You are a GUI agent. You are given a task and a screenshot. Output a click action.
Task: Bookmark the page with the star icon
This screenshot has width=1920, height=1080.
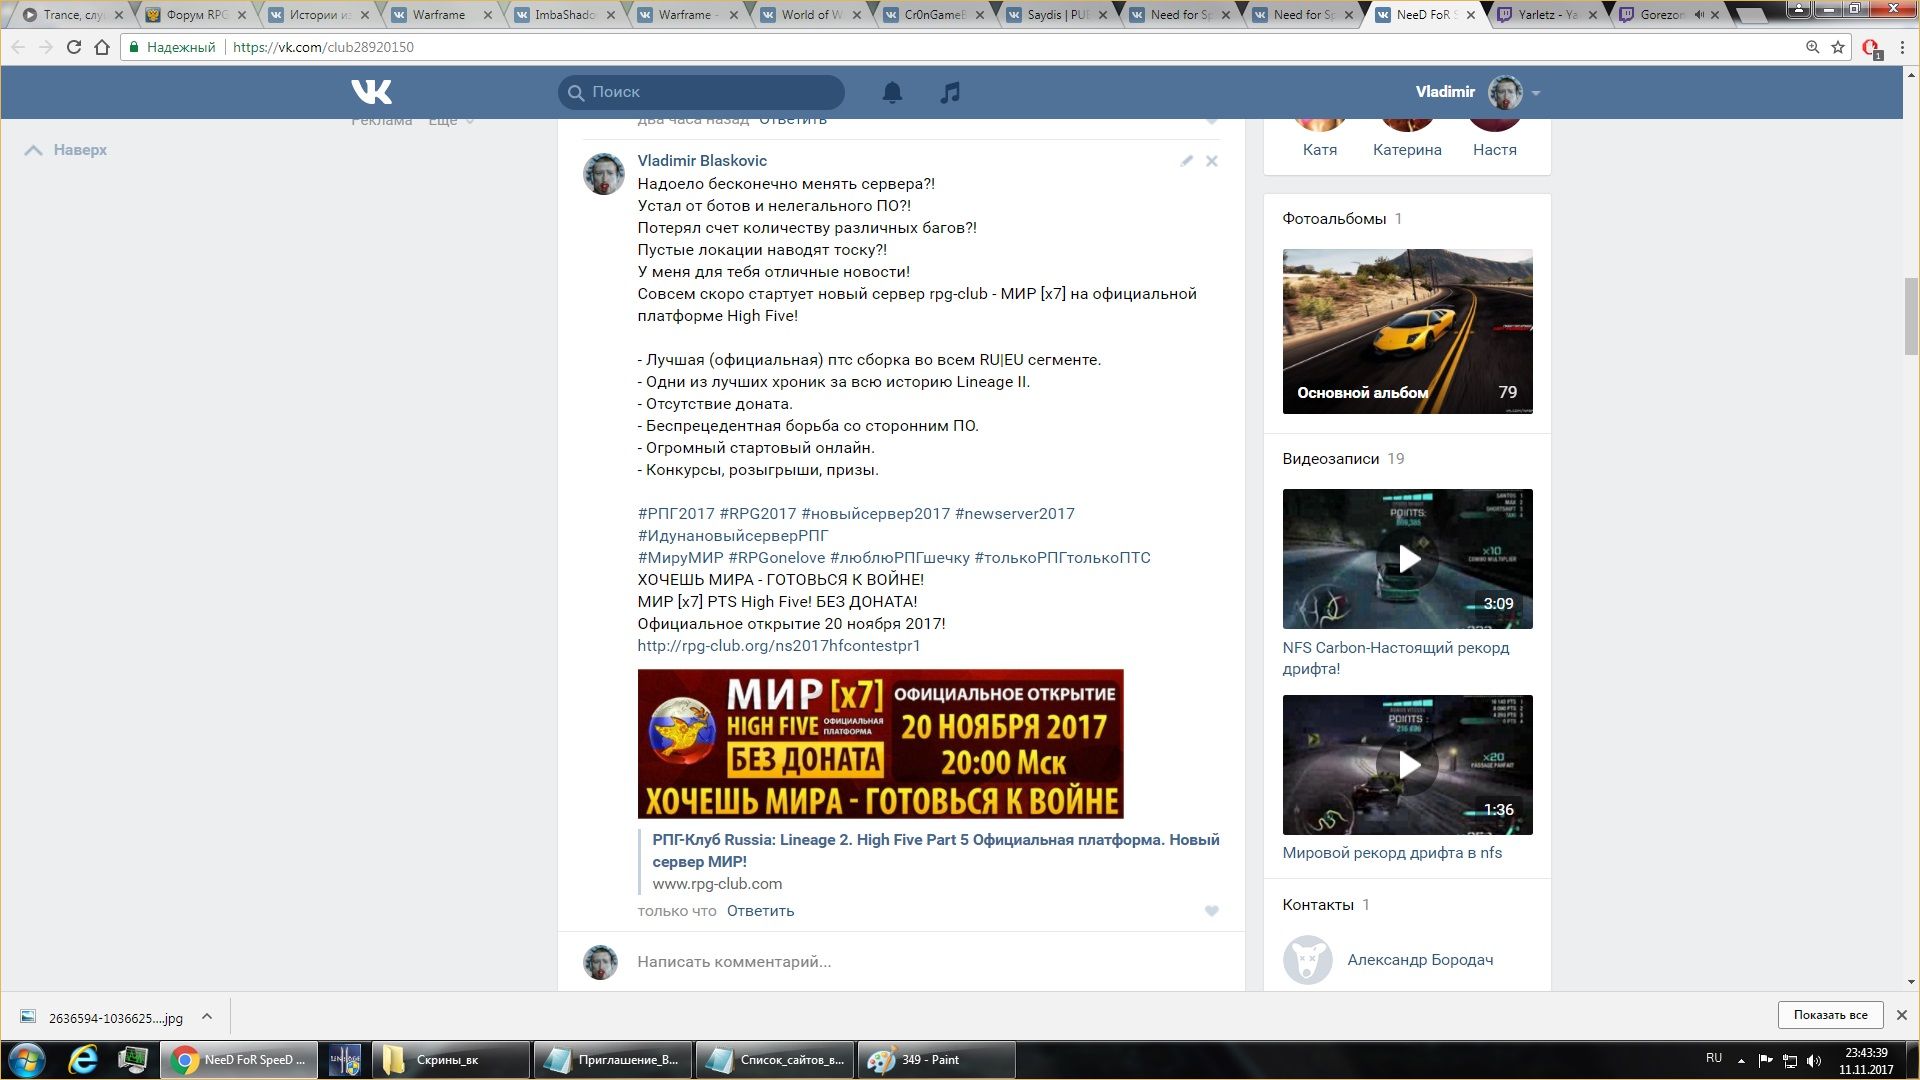1838,47
